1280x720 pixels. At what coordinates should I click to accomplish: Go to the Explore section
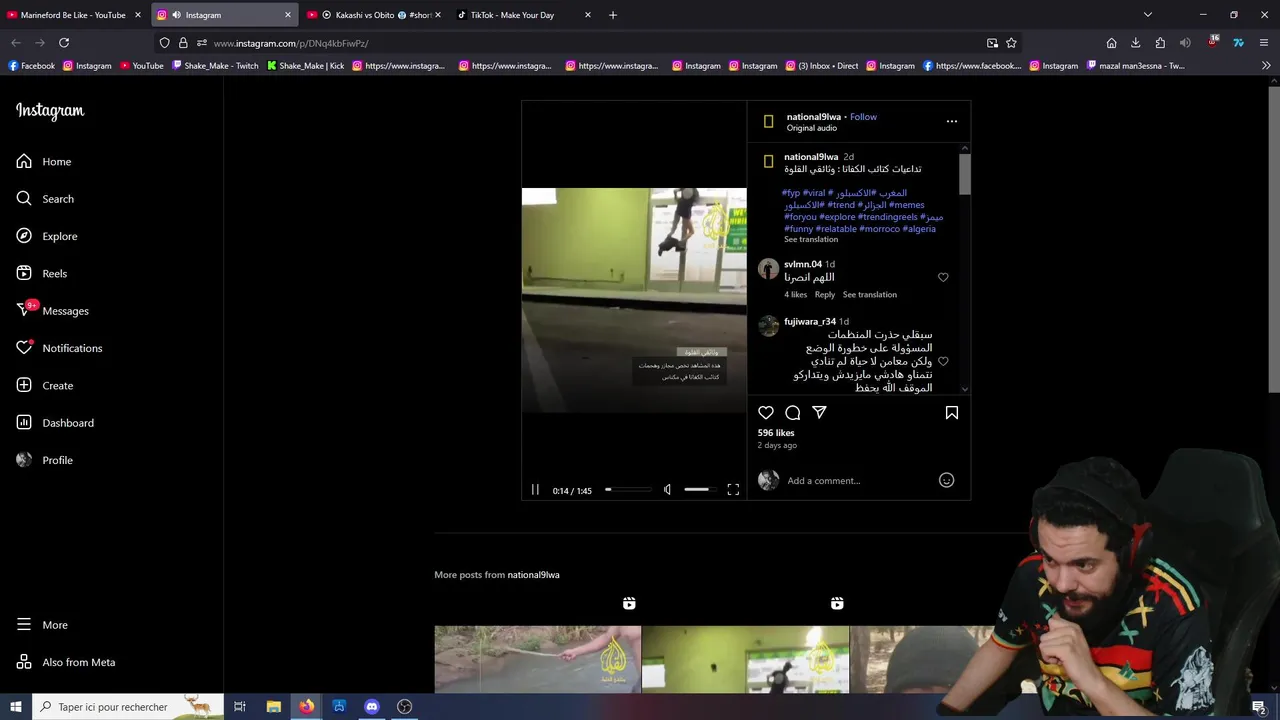(x=47, y=236)
